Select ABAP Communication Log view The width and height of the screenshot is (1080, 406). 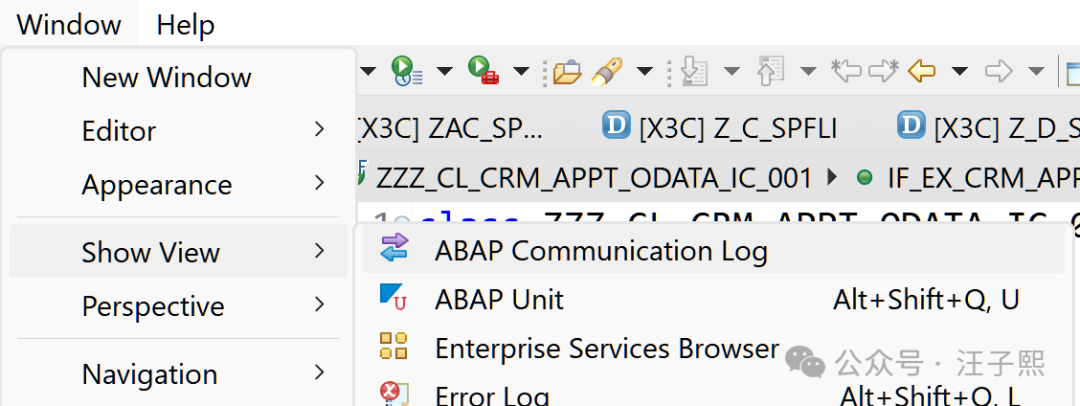713,251
